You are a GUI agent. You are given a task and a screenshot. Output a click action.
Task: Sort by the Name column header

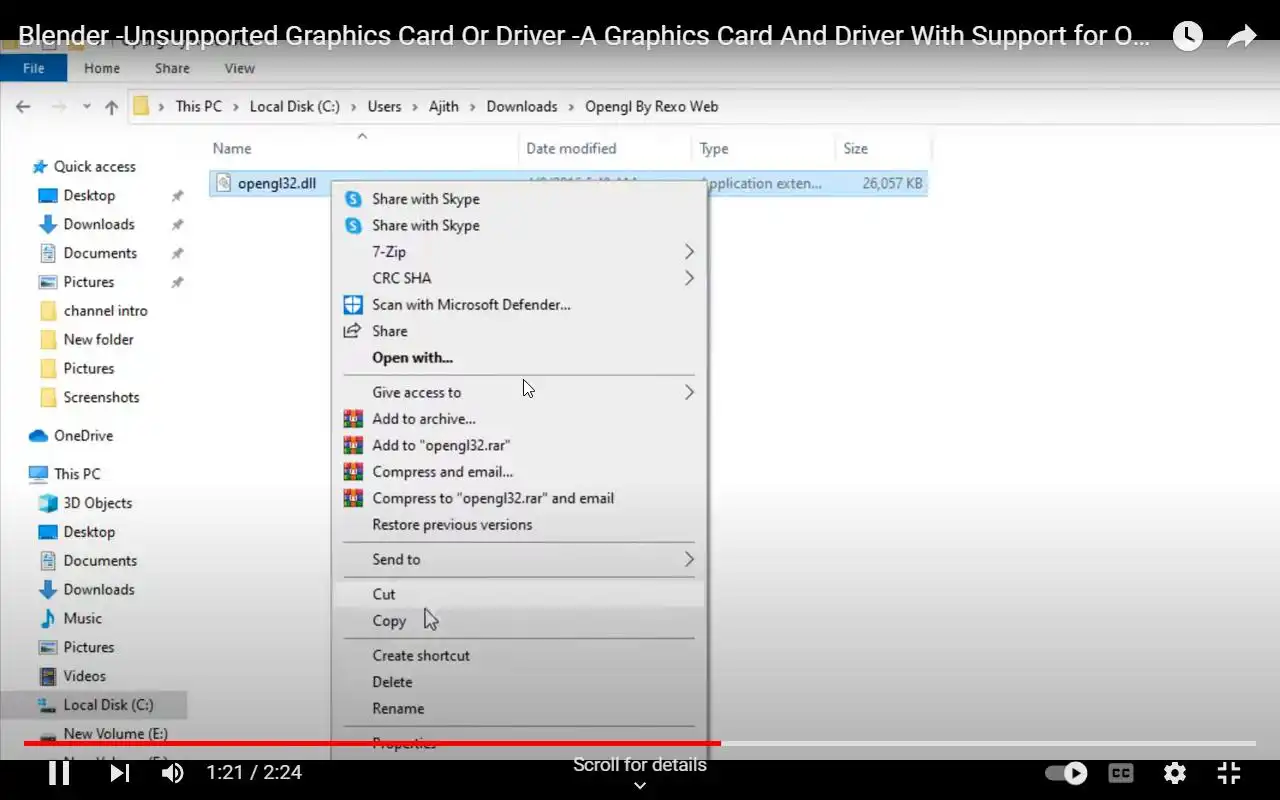(232, 148)
